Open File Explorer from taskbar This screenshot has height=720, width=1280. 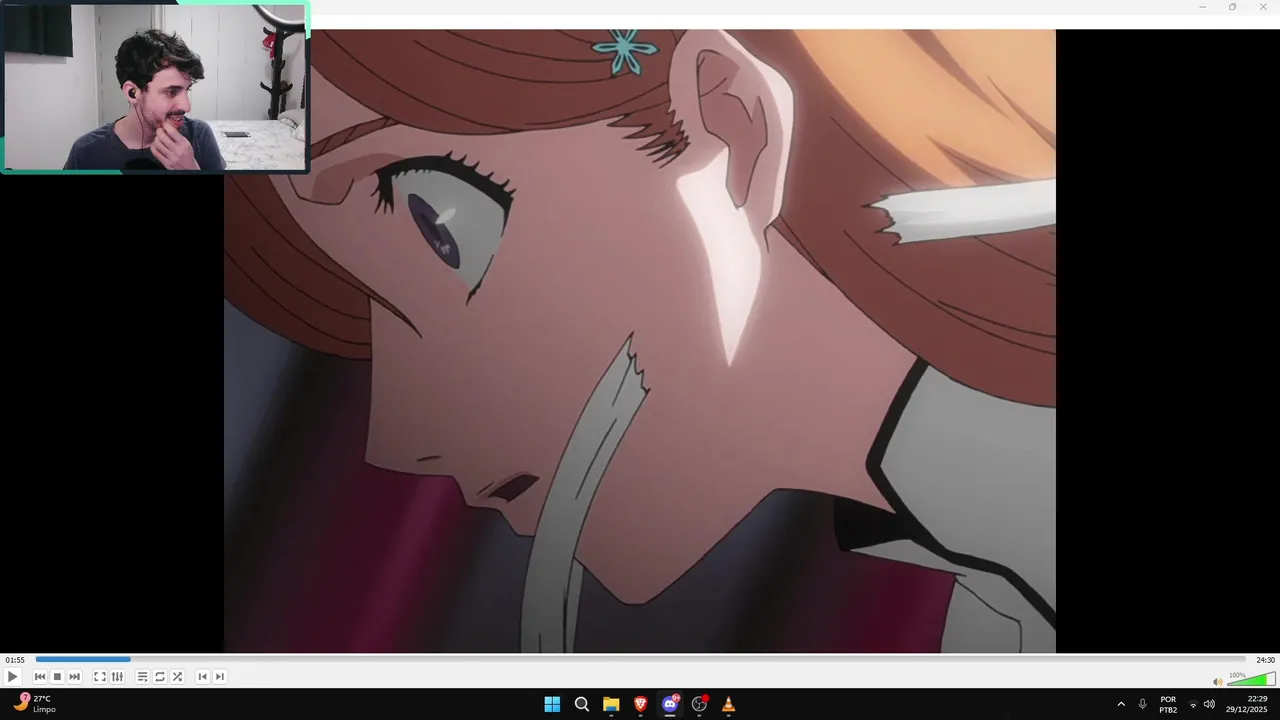point(611,704)
